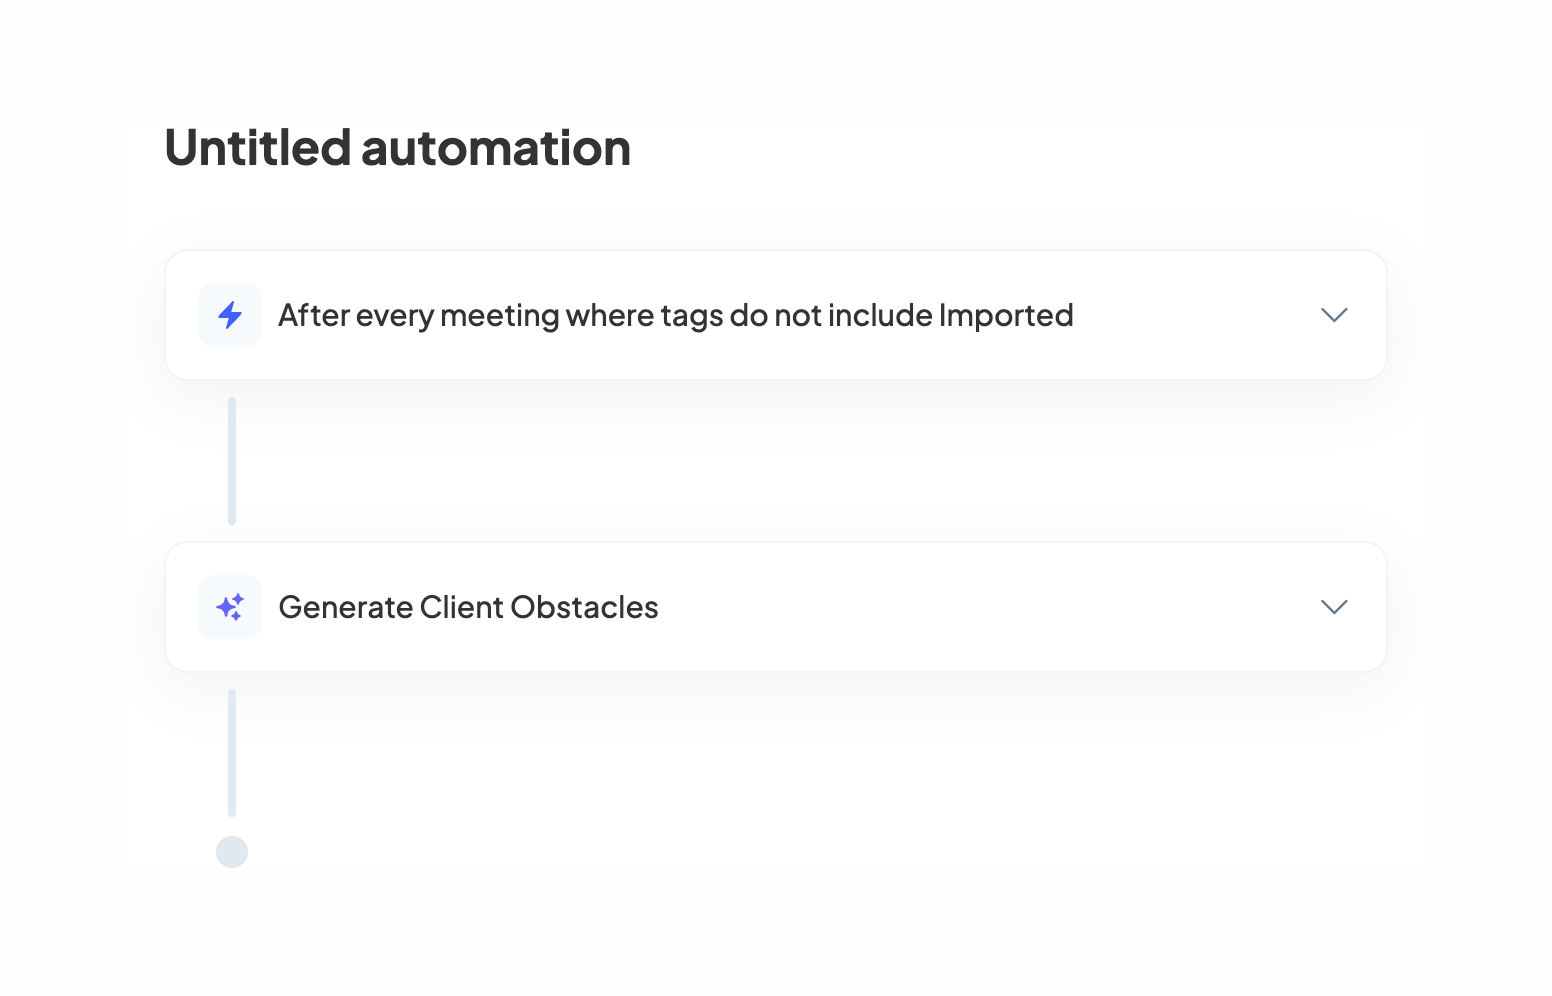Click the lightning bolt trigger icon
Image resolution: width=1552 pixels, height=996 pixels.
[x=230, y=315]
